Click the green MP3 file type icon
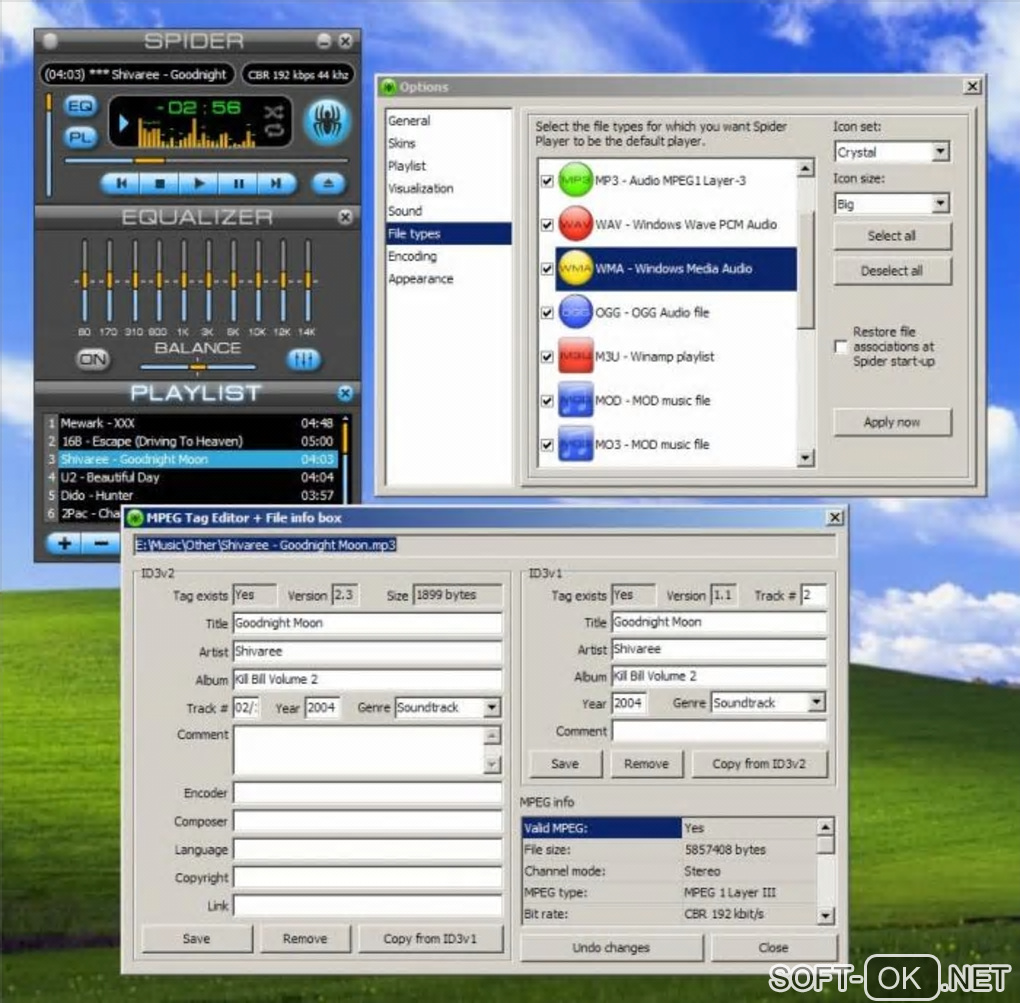Screen dimensions: 1020x1003 pos(576,180)
